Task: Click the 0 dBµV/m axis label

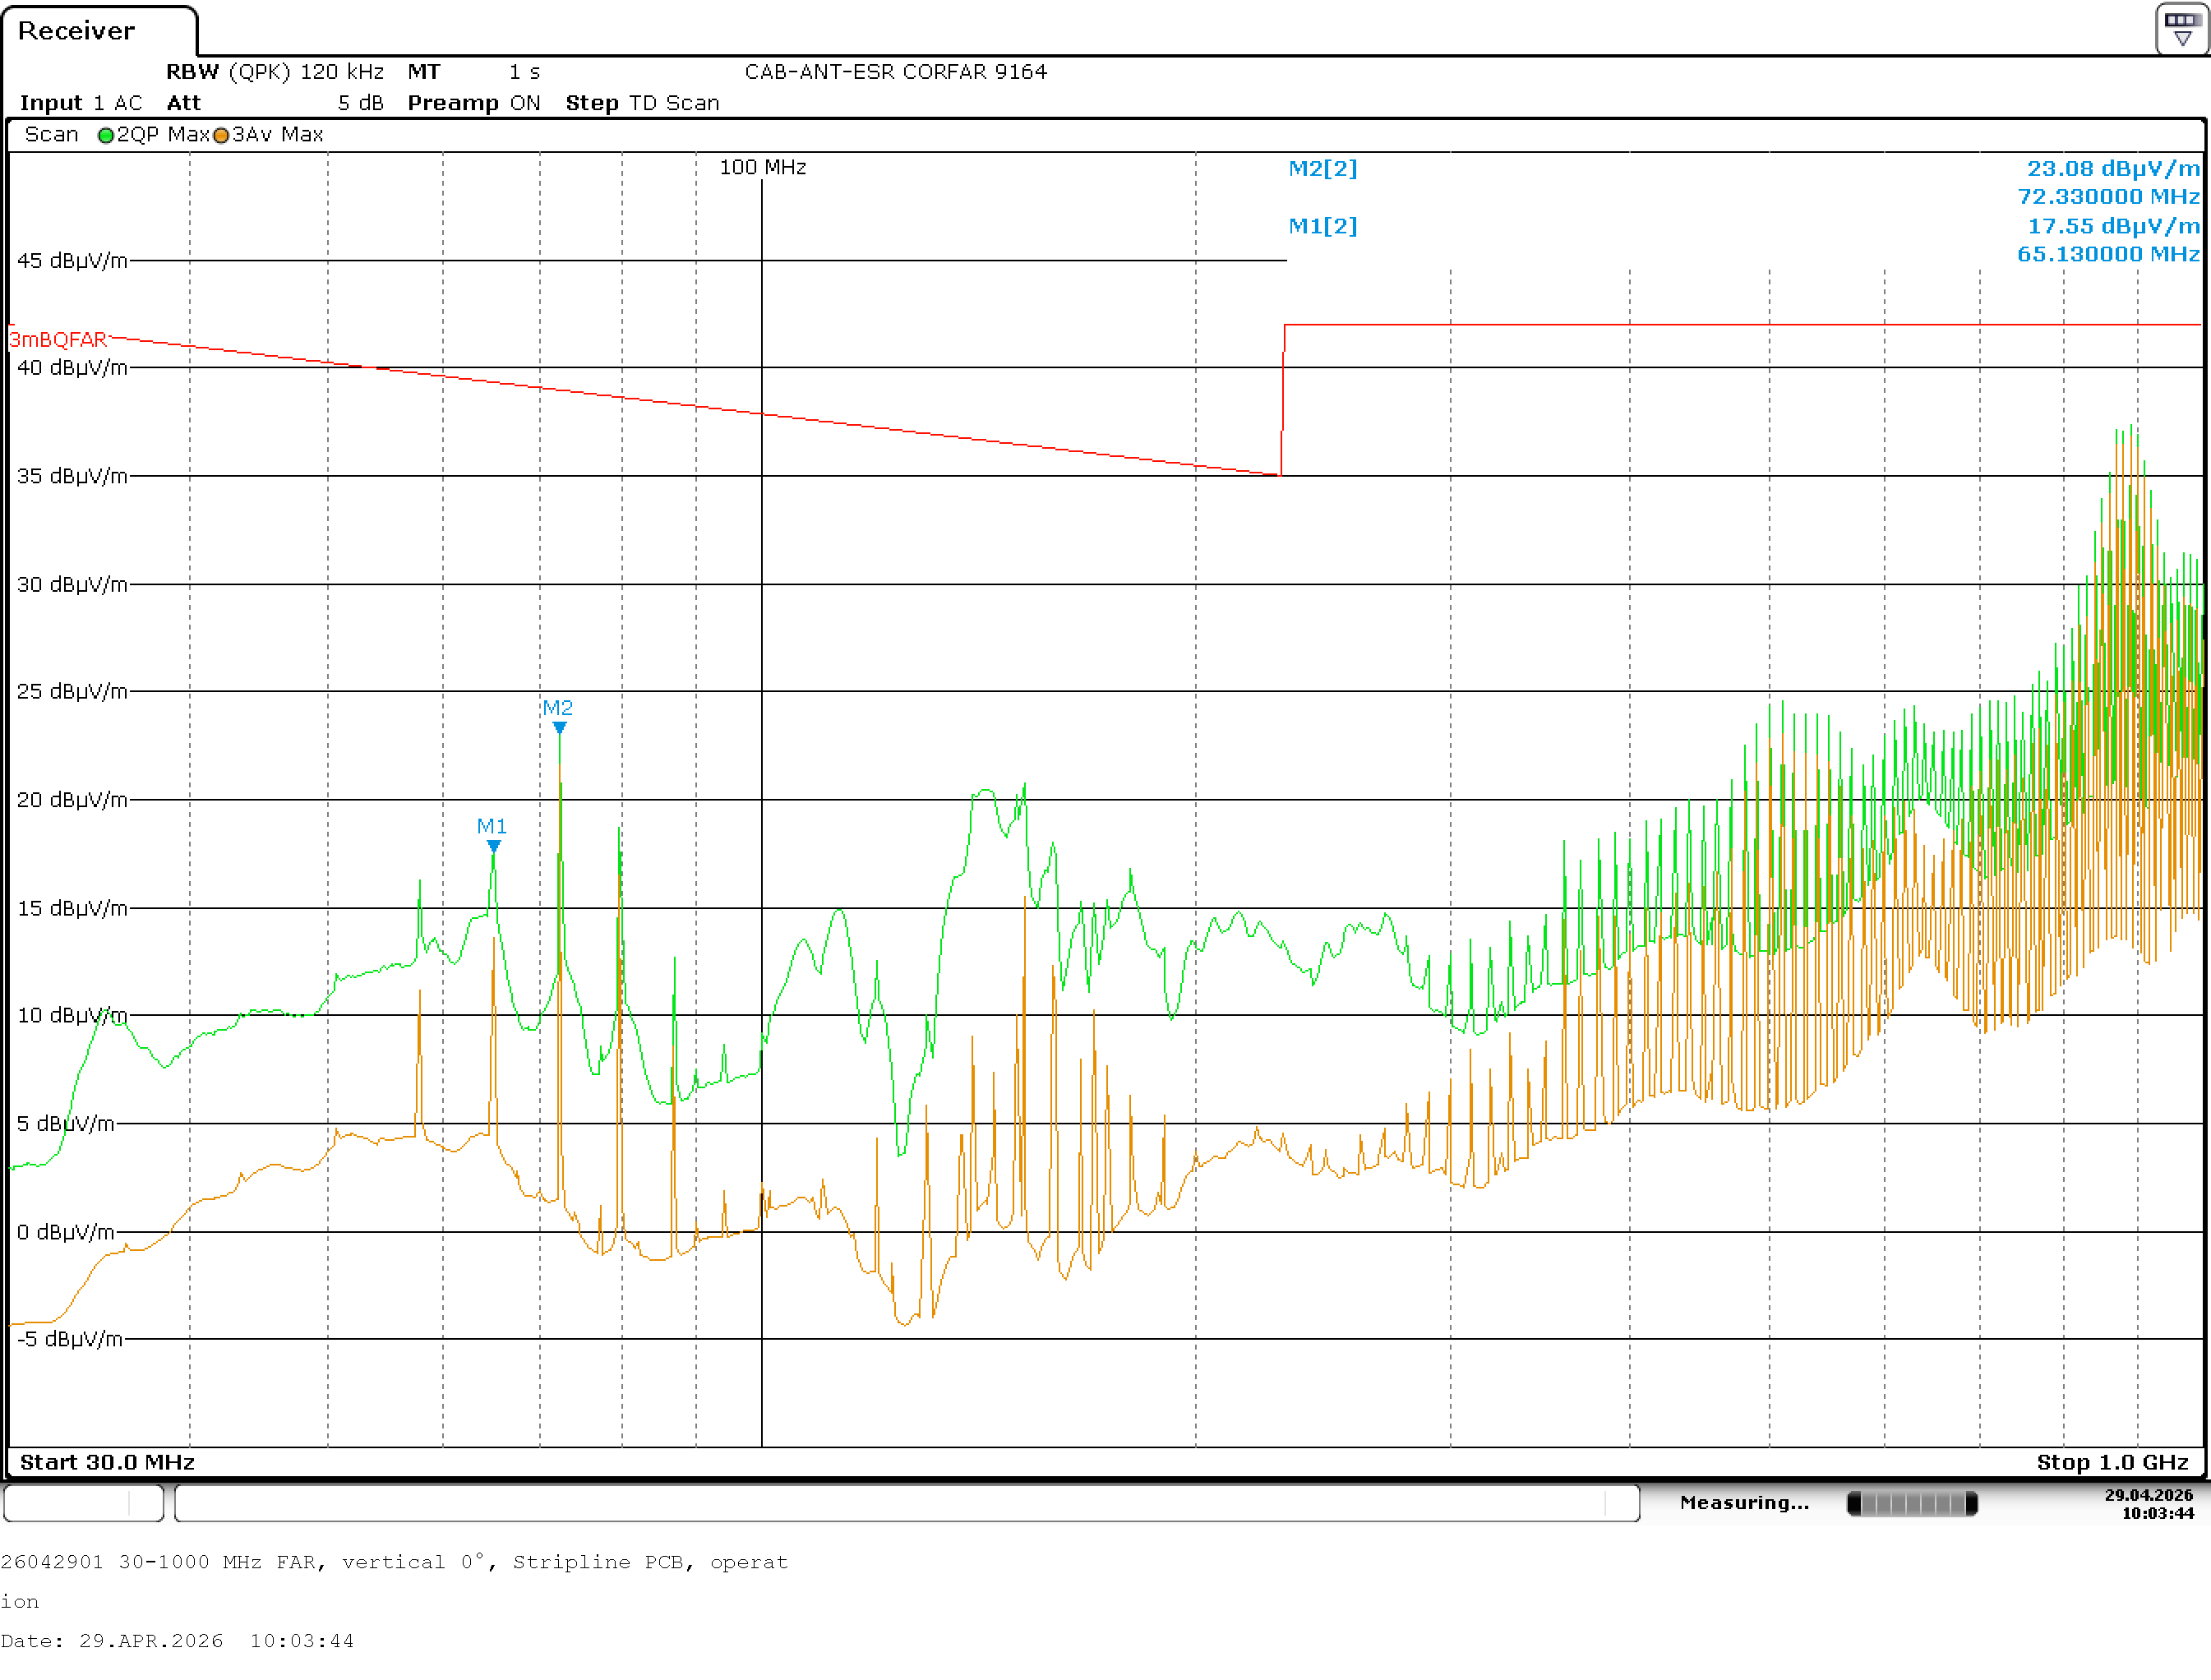Action: click(65, 1232)
